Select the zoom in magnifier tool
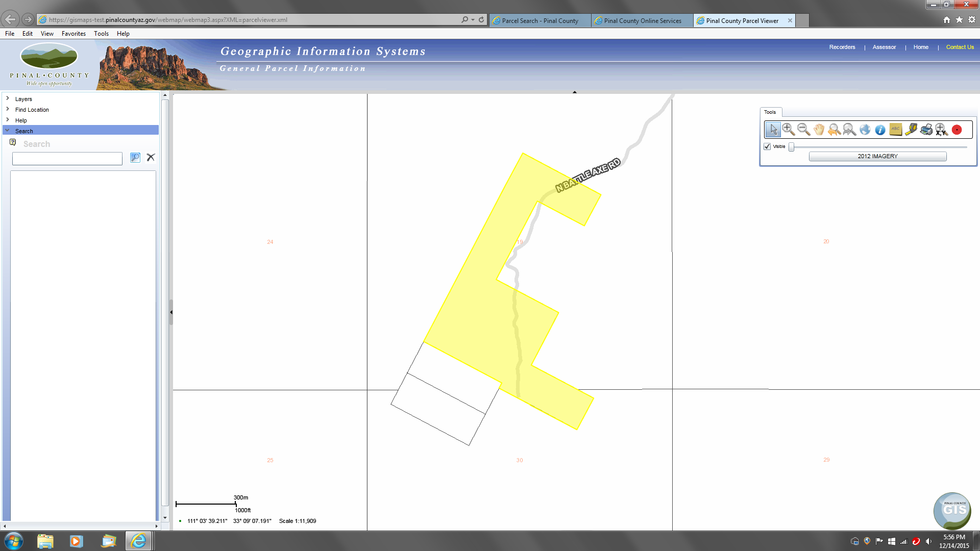 click(788, 129)
